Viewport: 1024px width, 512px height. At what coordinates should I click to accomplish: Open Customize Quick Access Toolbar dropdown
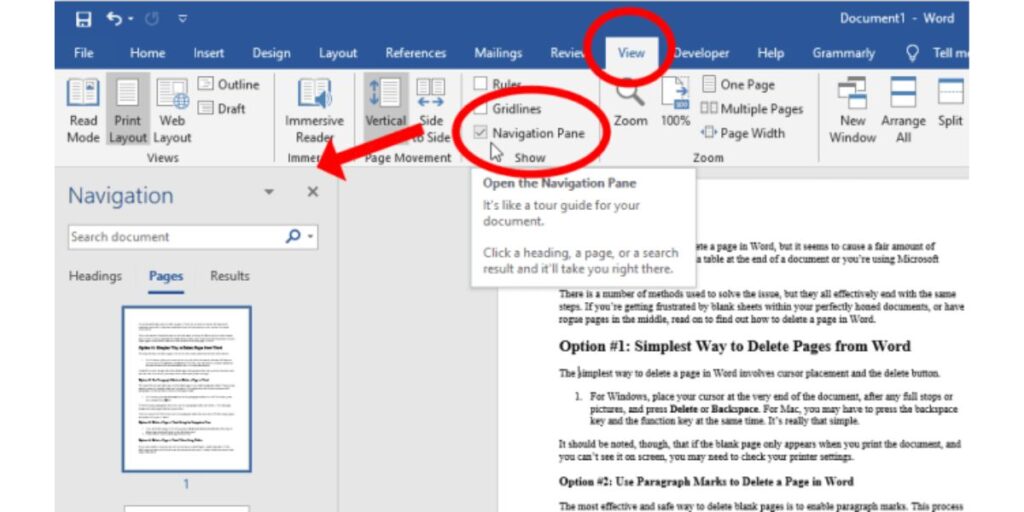[183, 20]
